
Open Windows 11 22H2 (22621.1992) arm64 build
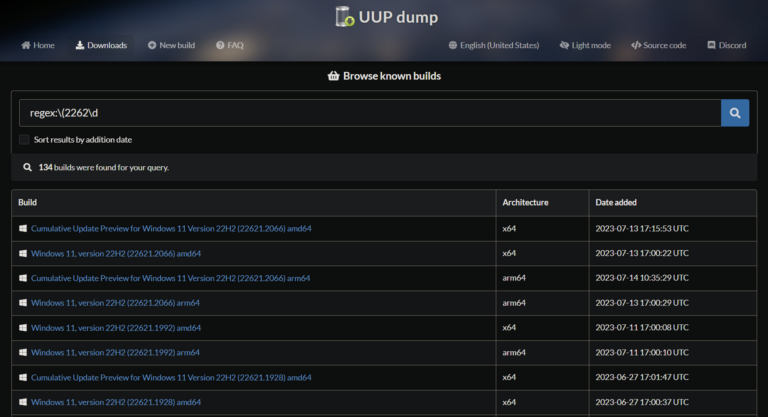(115, 352)
